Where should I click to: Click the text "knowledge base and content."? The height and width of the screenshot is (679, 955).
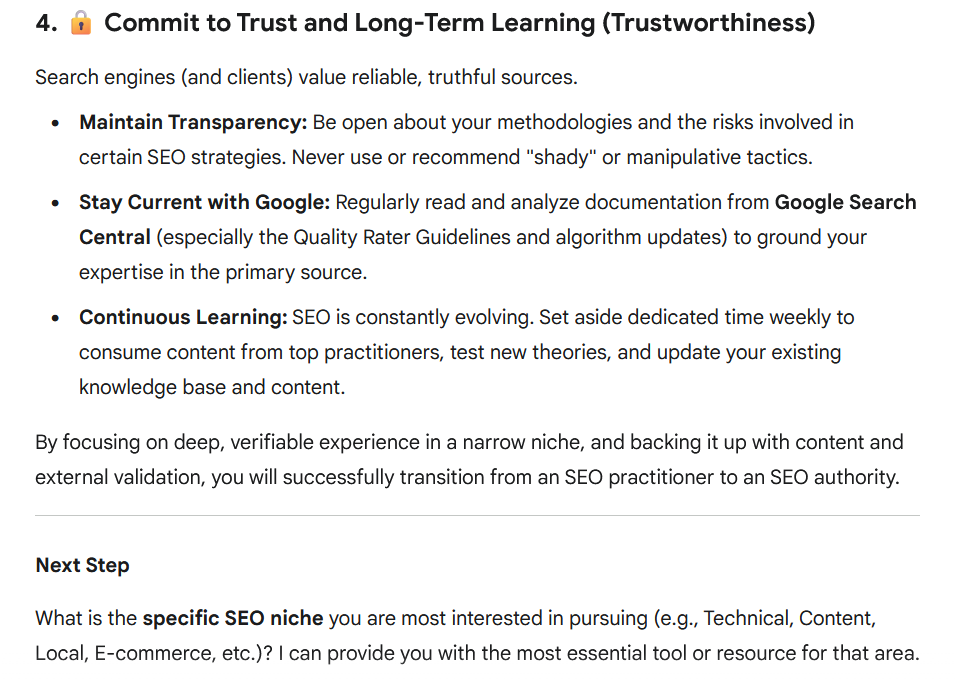click(212, 388)
